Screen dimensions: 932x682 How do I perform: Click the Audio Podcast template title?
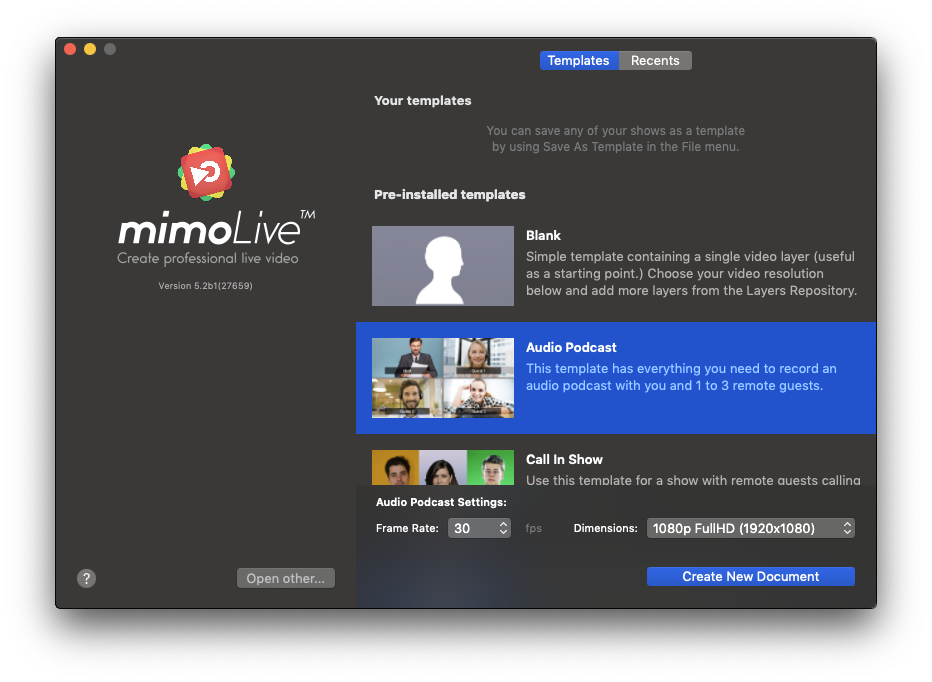tap(571, 347)
